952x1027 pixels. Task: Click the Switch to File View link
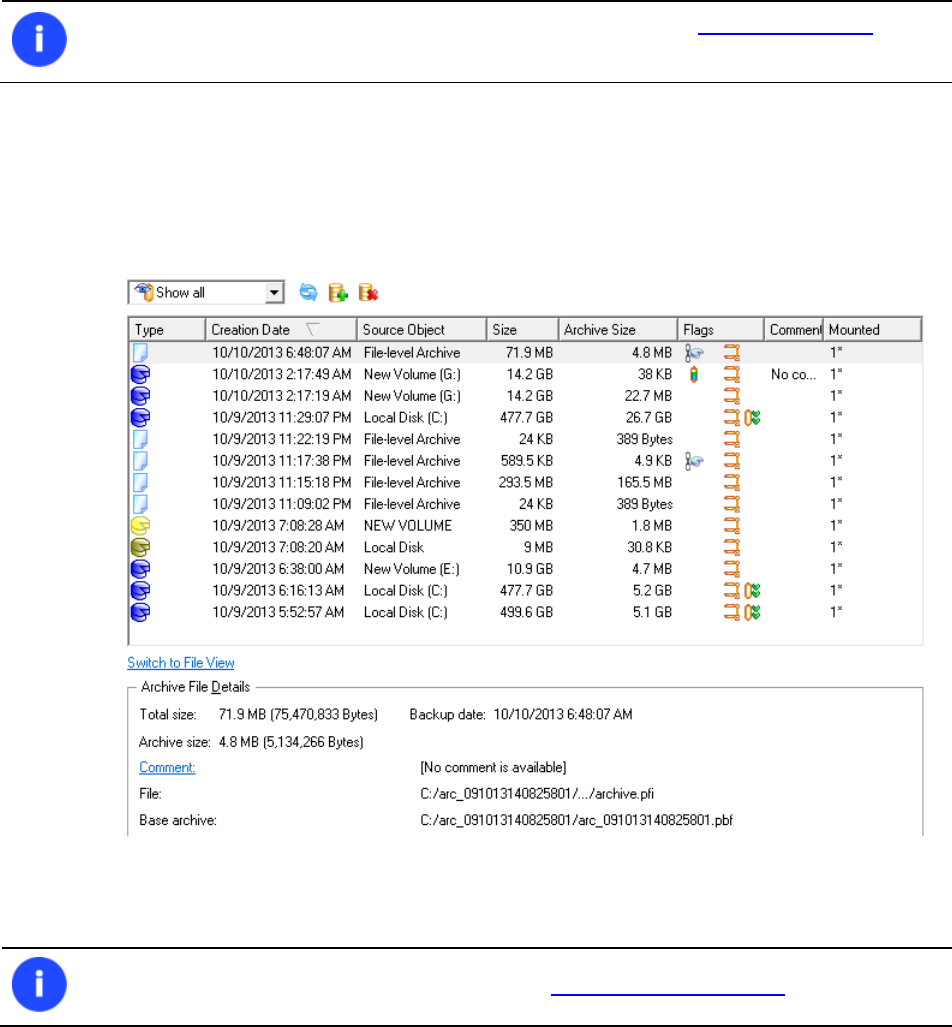coord(181,663)
